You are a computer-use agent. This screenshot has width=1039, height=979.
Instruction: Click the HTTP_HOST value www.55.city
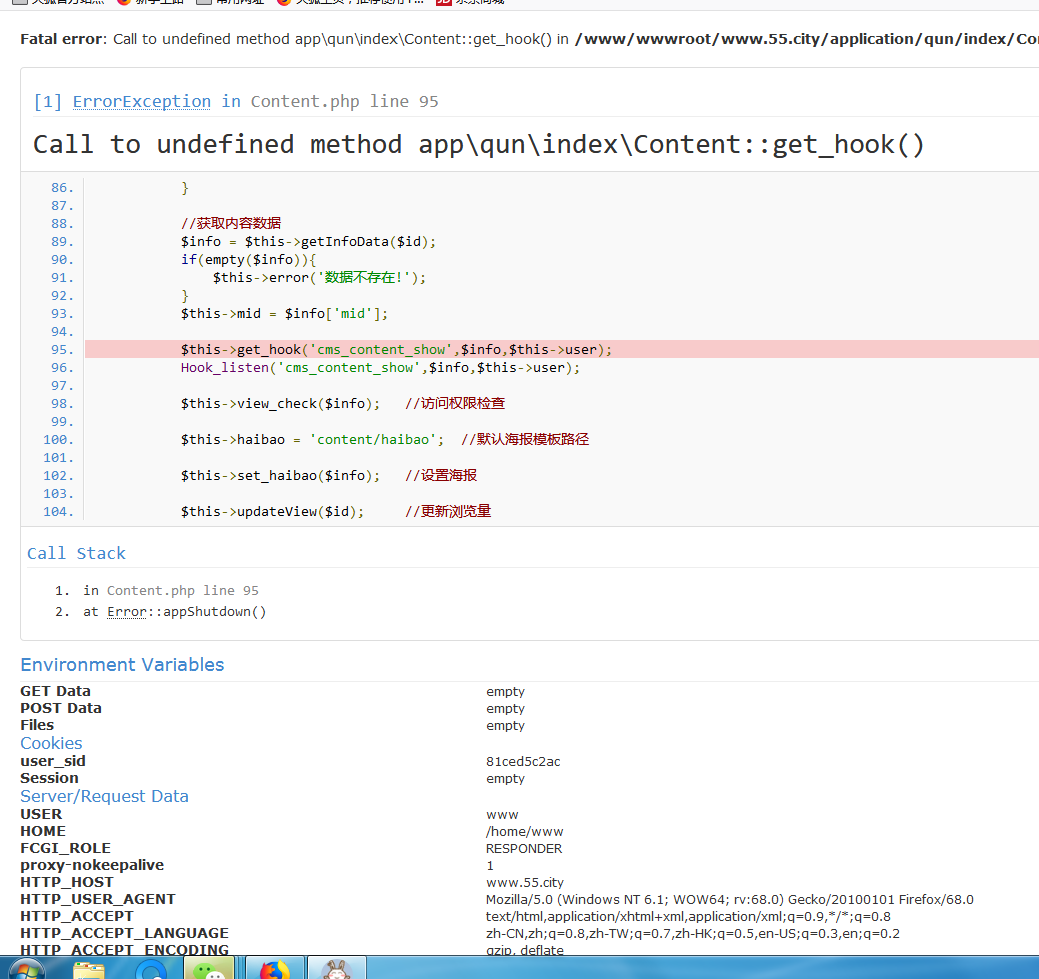[525, 882]
